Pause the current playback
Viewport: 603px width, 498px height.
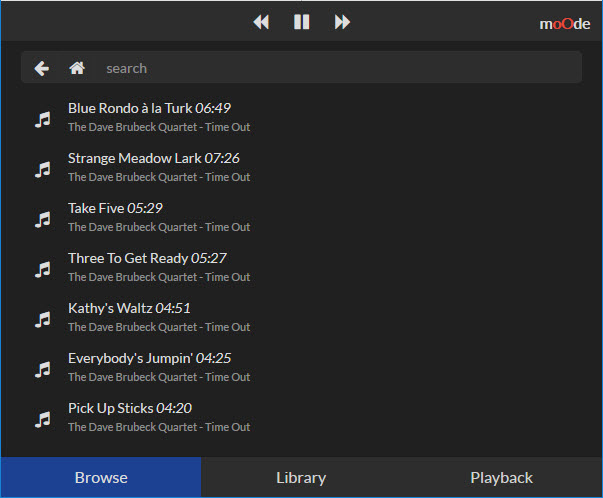pos(302,22)
